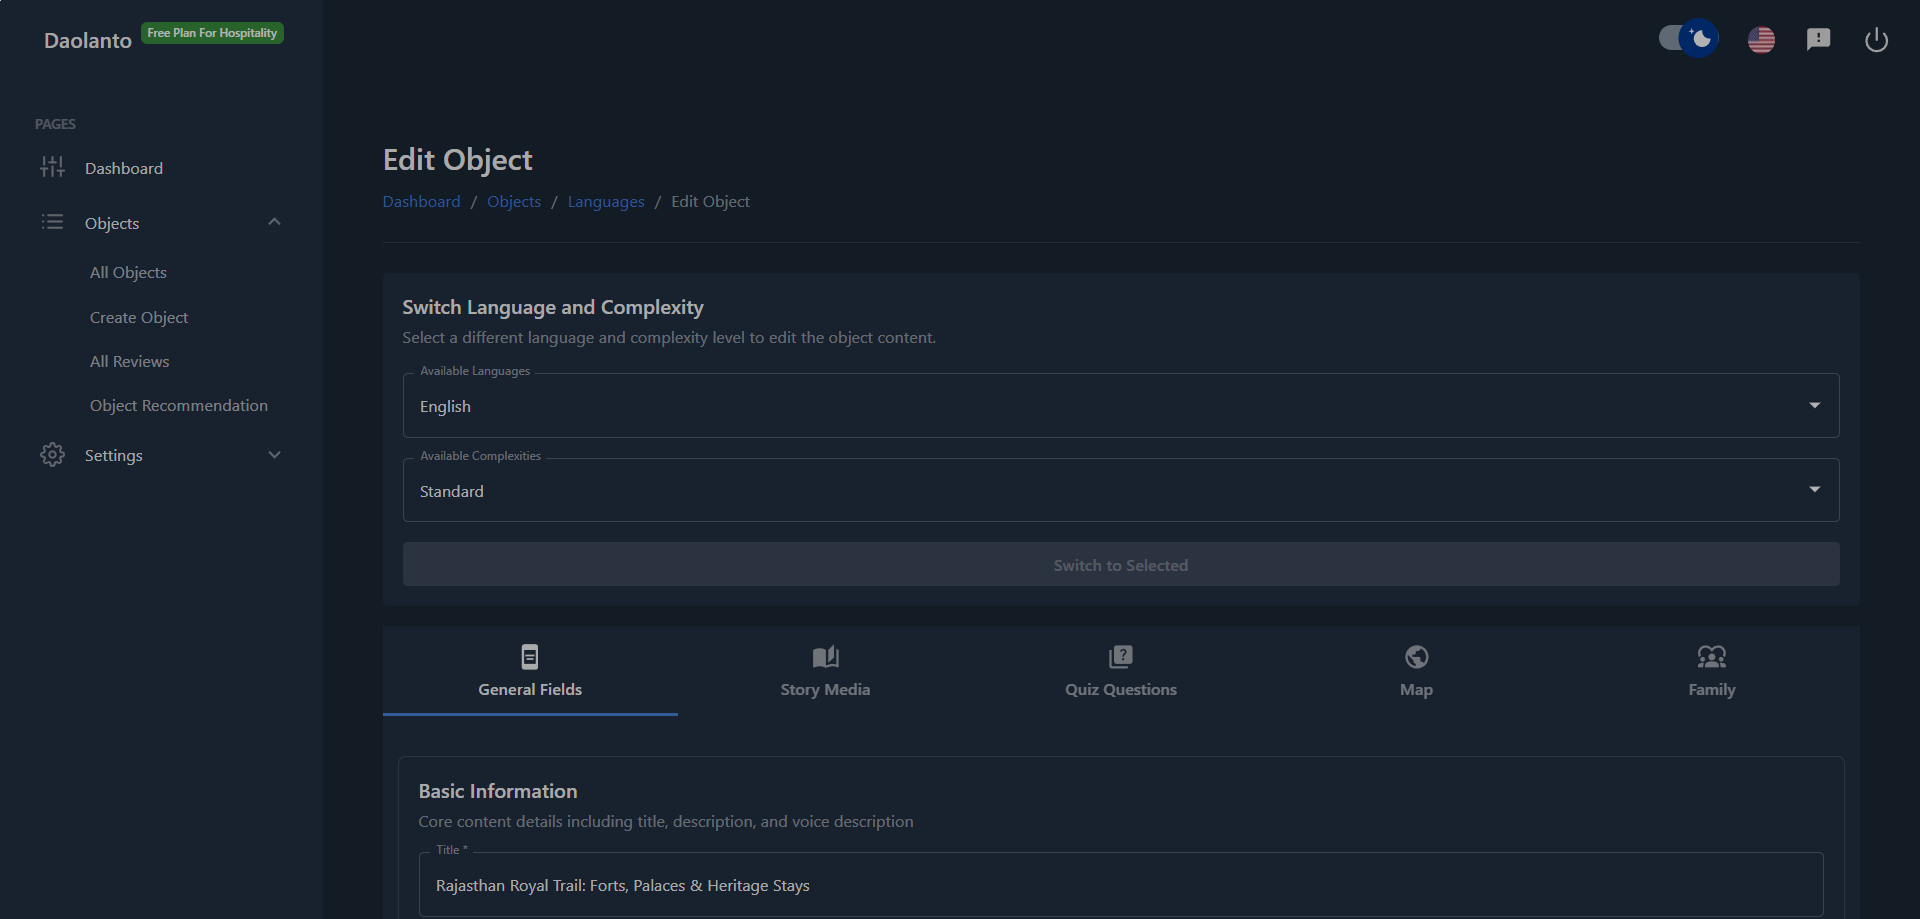
Task: Open All Reviews in sidebar
Action: pyautogui.click(x=130, y=361)
